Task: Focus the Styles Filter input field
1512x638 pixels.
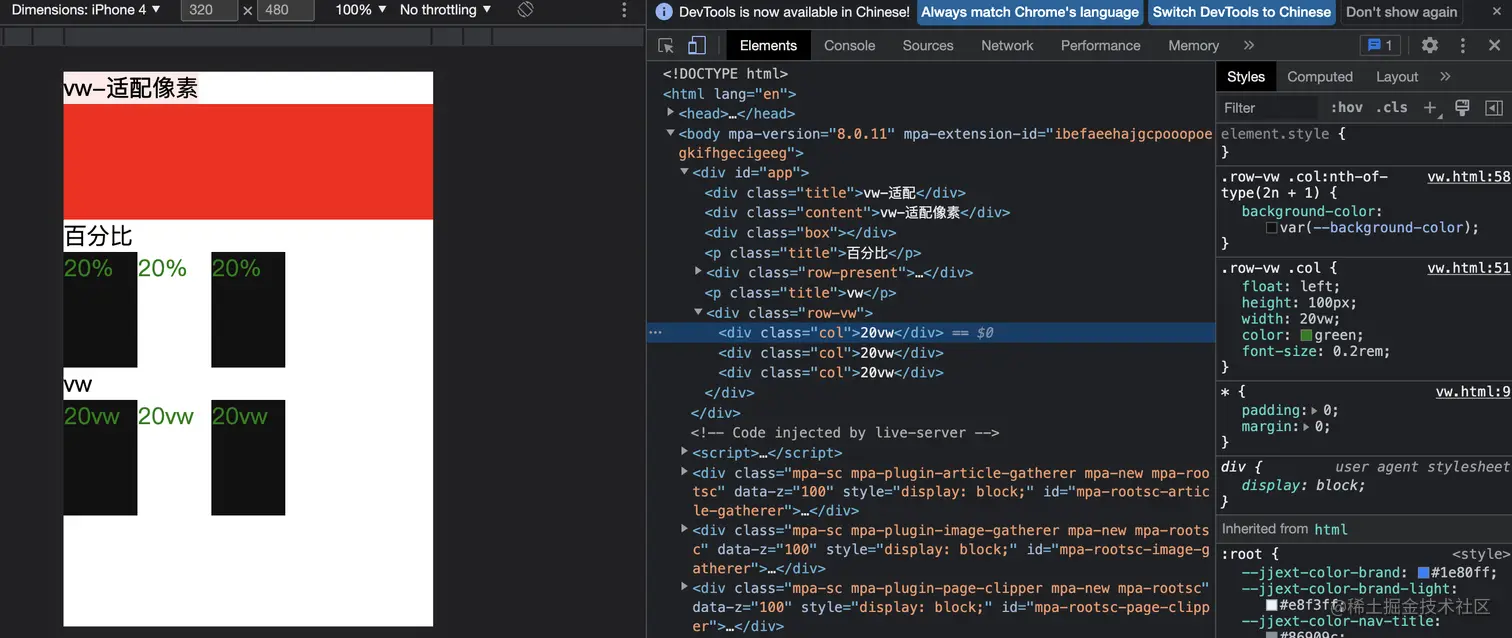Action: point(1268,107)
